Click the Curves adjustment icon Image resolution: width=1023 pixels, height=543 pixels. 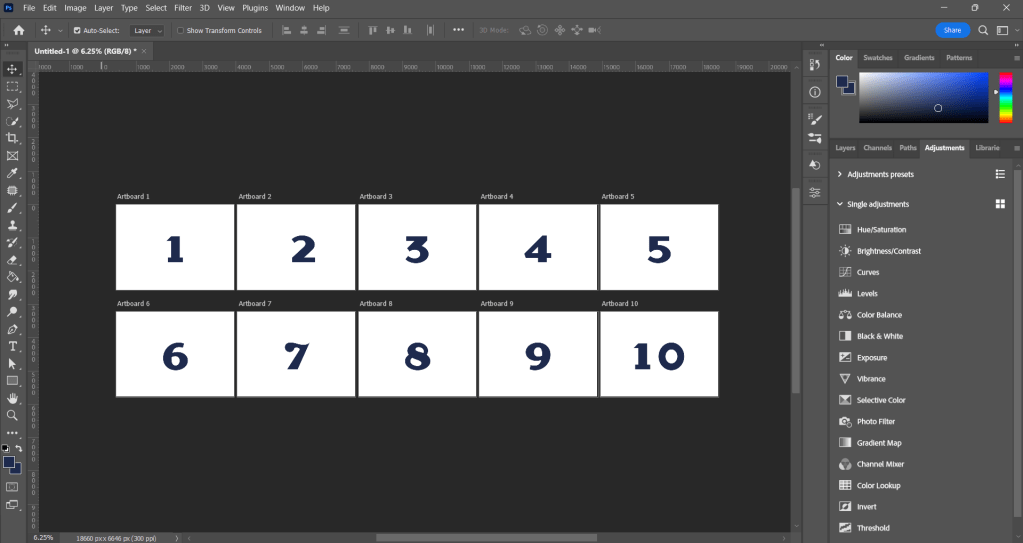point(845,272)
